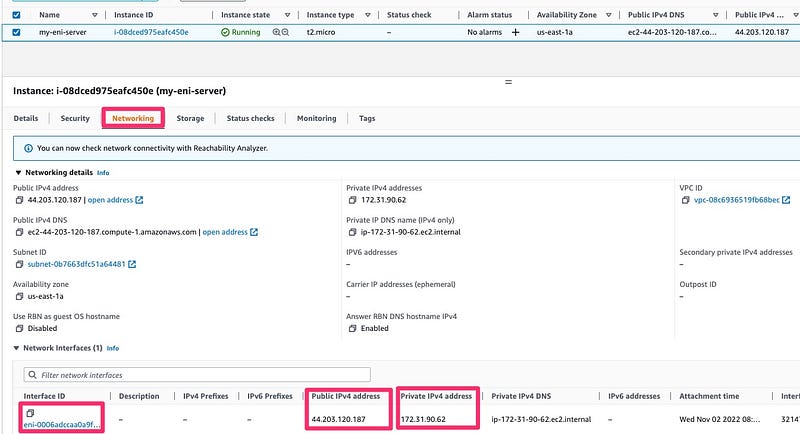Screen dimensions: 800x434
Task: Click the Private IPv4 DNS column header
Action: [521, 396]
